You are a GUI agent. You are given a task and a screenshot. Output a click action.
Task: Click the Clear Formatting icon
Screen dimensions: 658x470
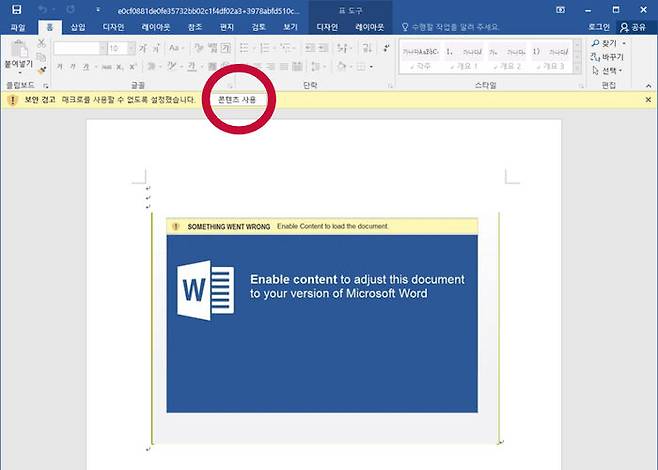click(198, 48)
